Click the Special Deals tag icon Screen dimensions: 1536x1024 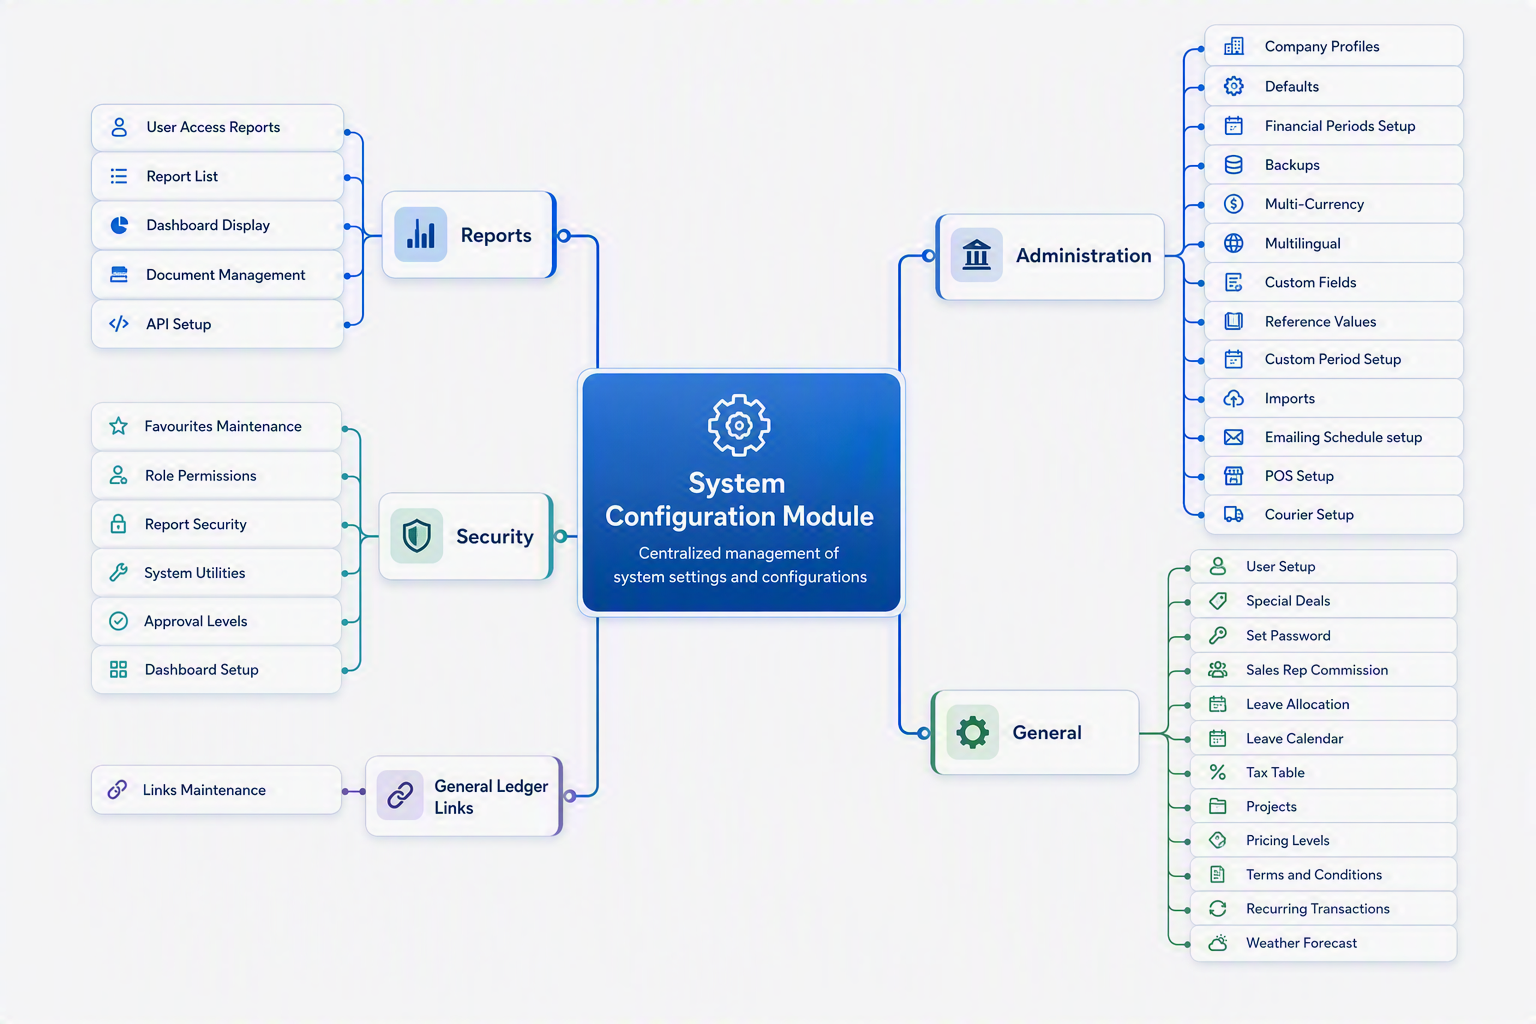tap(1218, 601)
